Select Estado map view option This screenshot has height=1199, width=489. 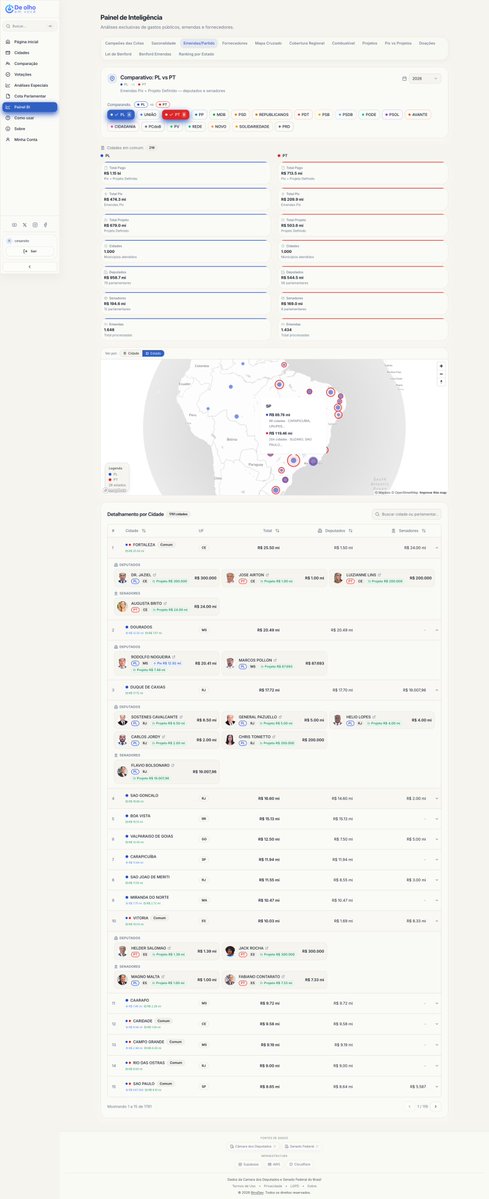click(153, 353)
